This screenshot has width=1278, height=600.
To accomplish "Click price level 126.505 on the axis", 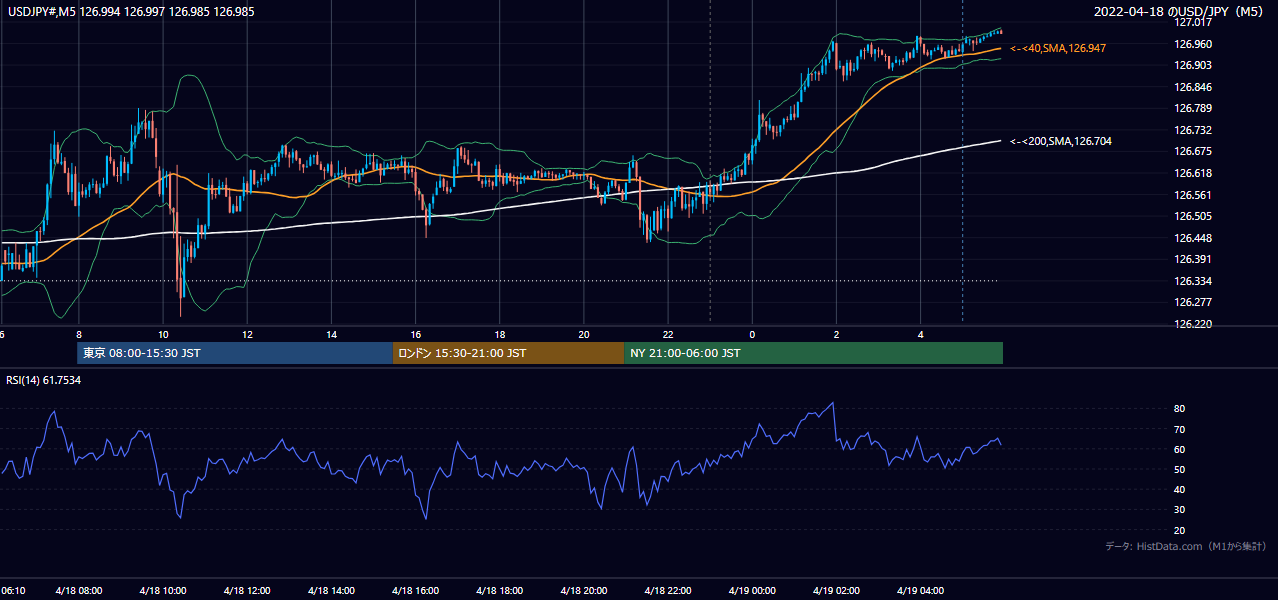I will (1193, 216).
